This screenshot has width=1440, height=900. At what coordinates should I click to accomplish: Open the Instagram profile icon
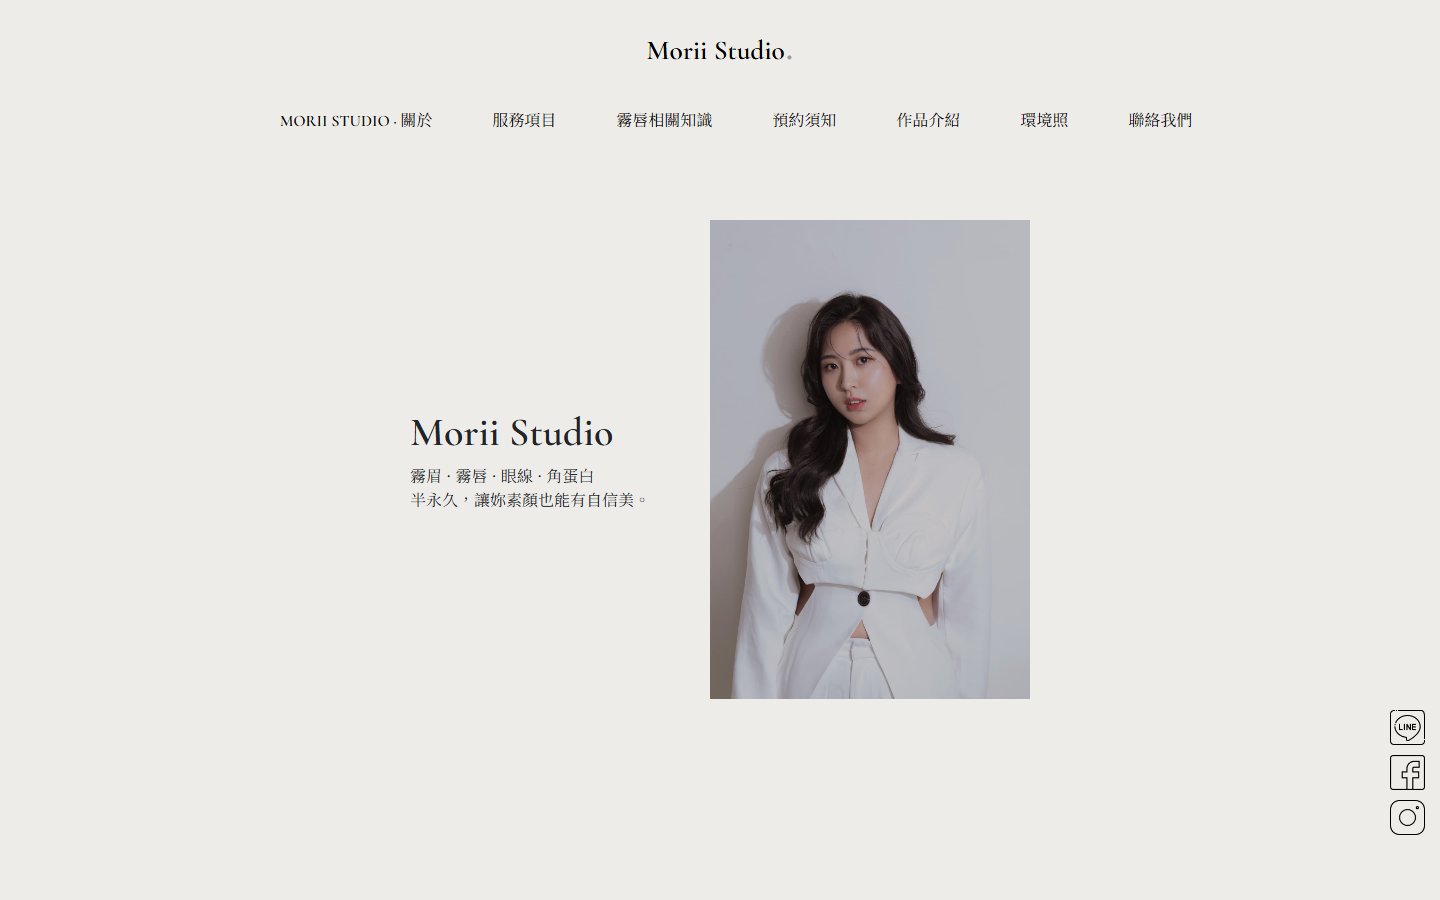(1407, 818)
